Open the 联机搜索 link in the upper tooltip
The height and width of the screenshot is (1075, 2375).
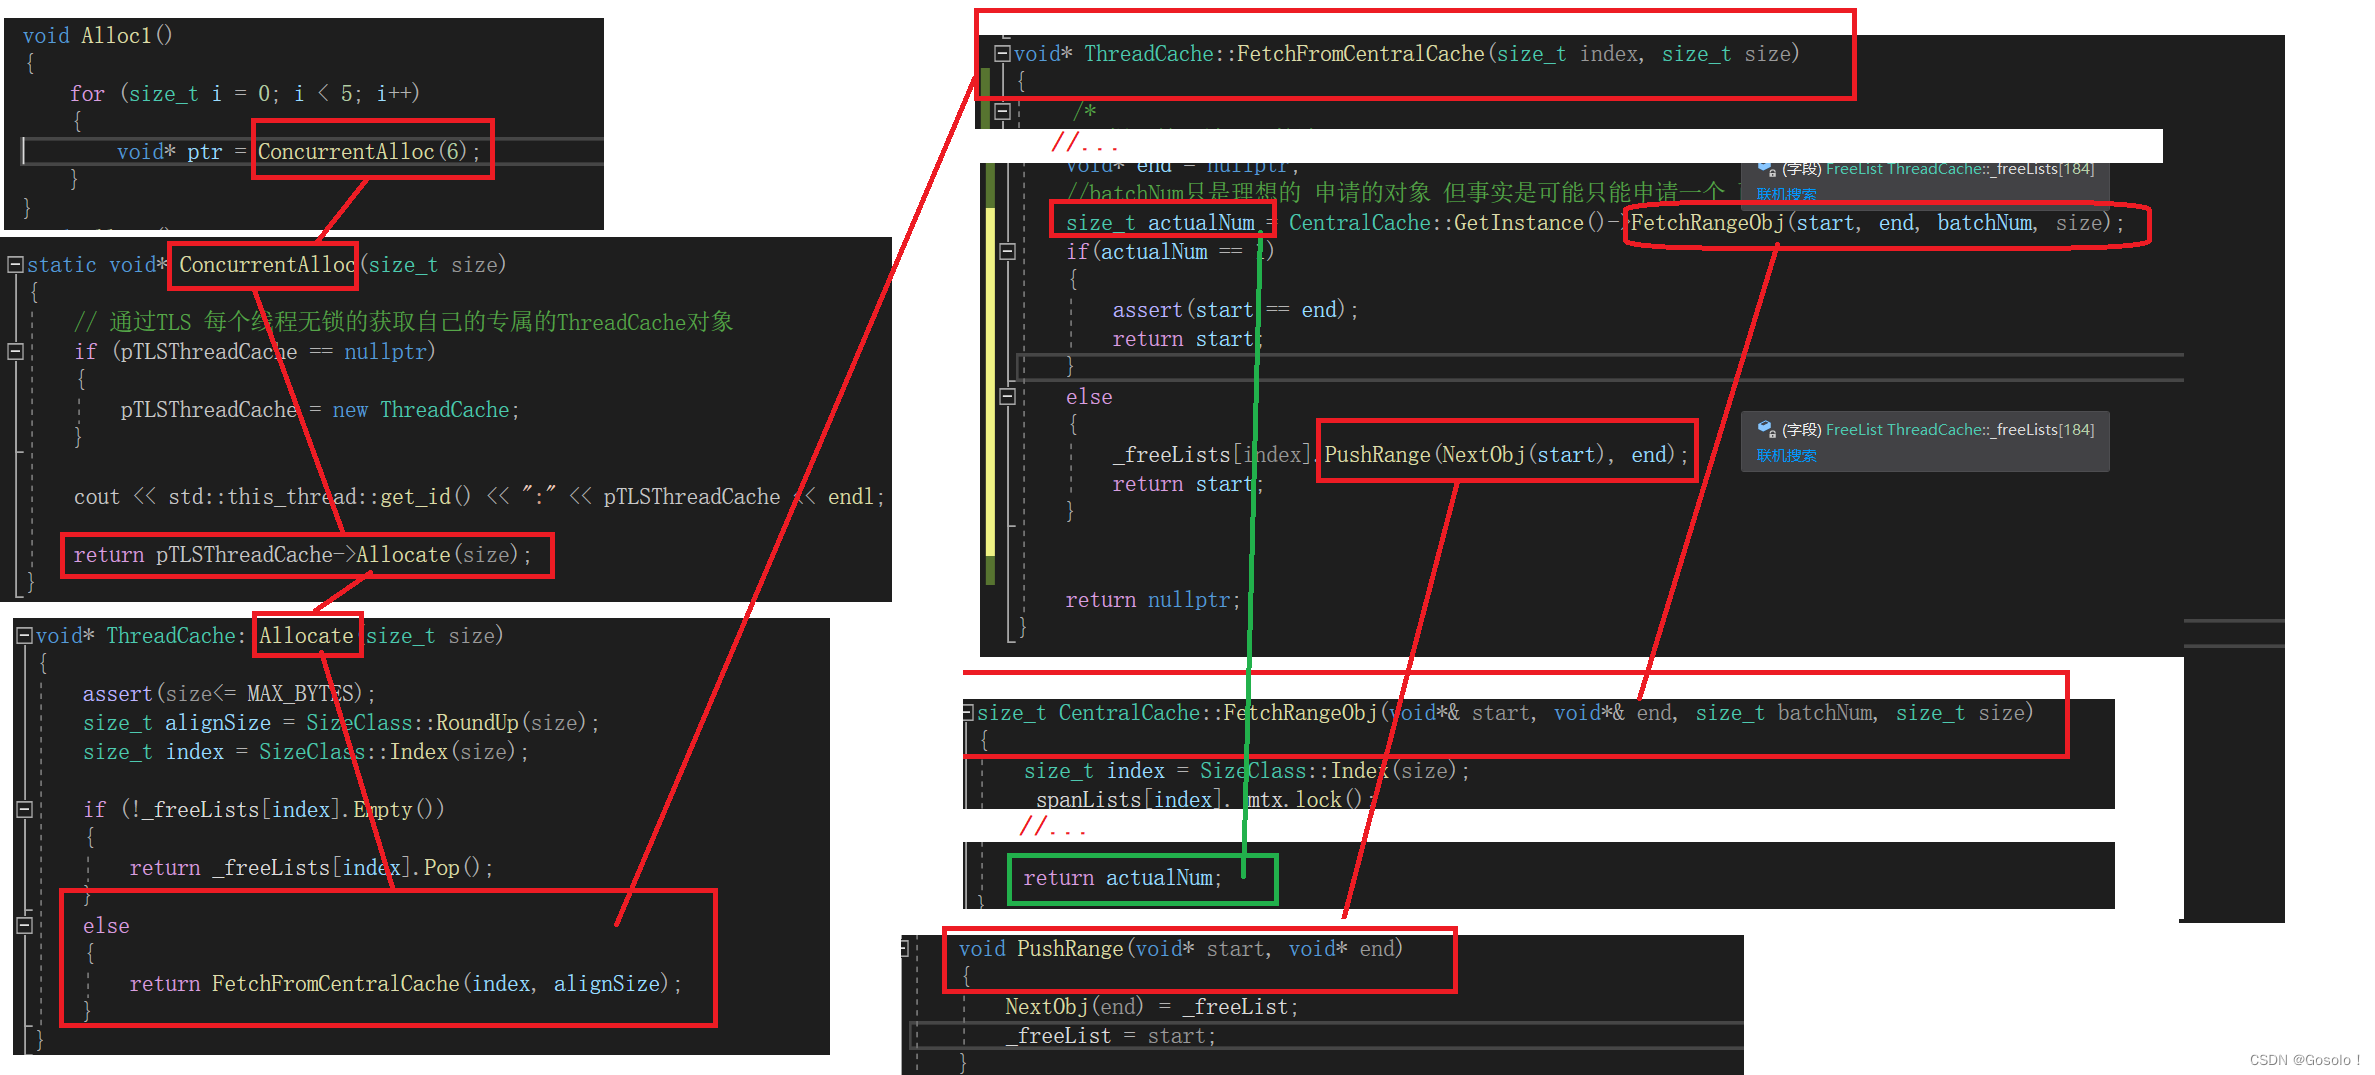(x=1786, y=193)
